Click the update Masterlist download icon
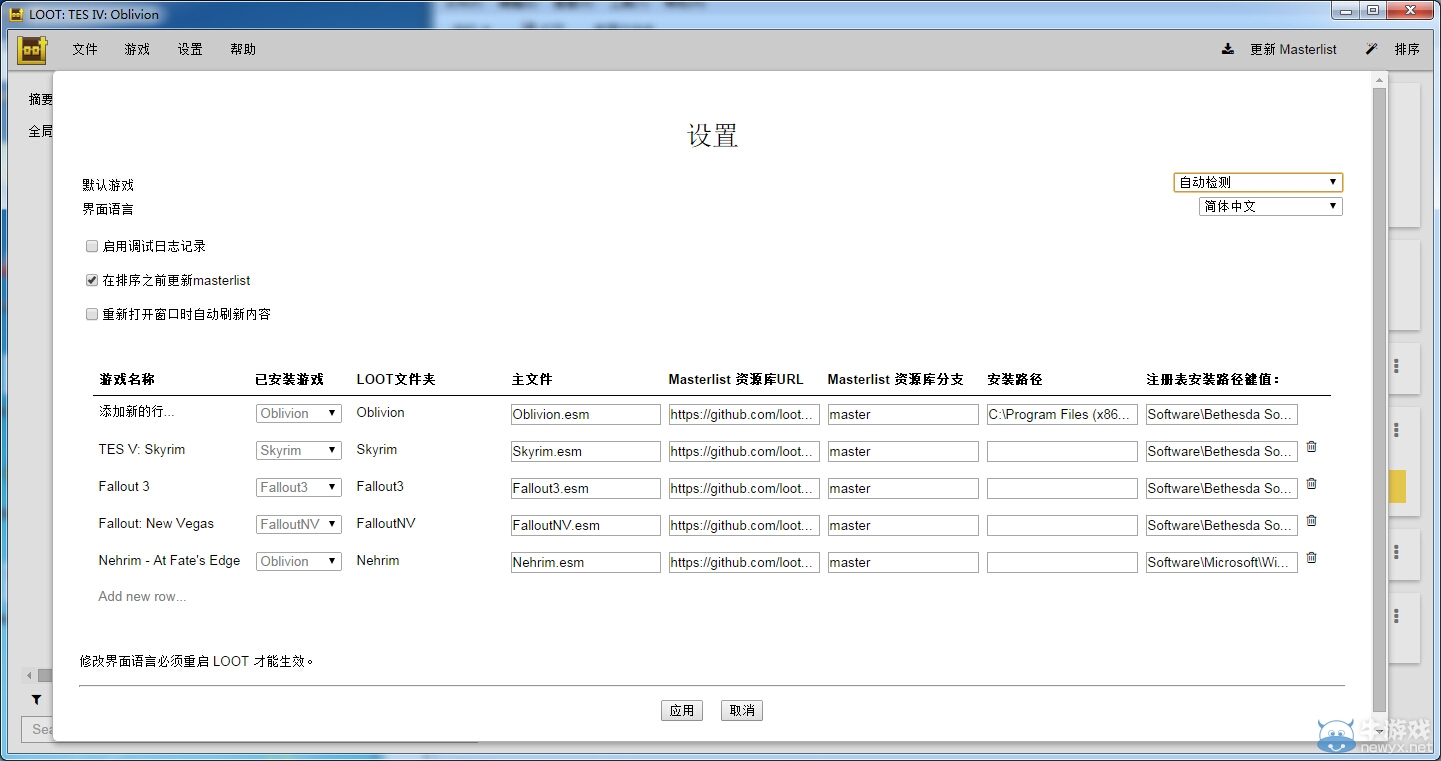This screenshot has width=1441, height=761. tap(1228, 49)
